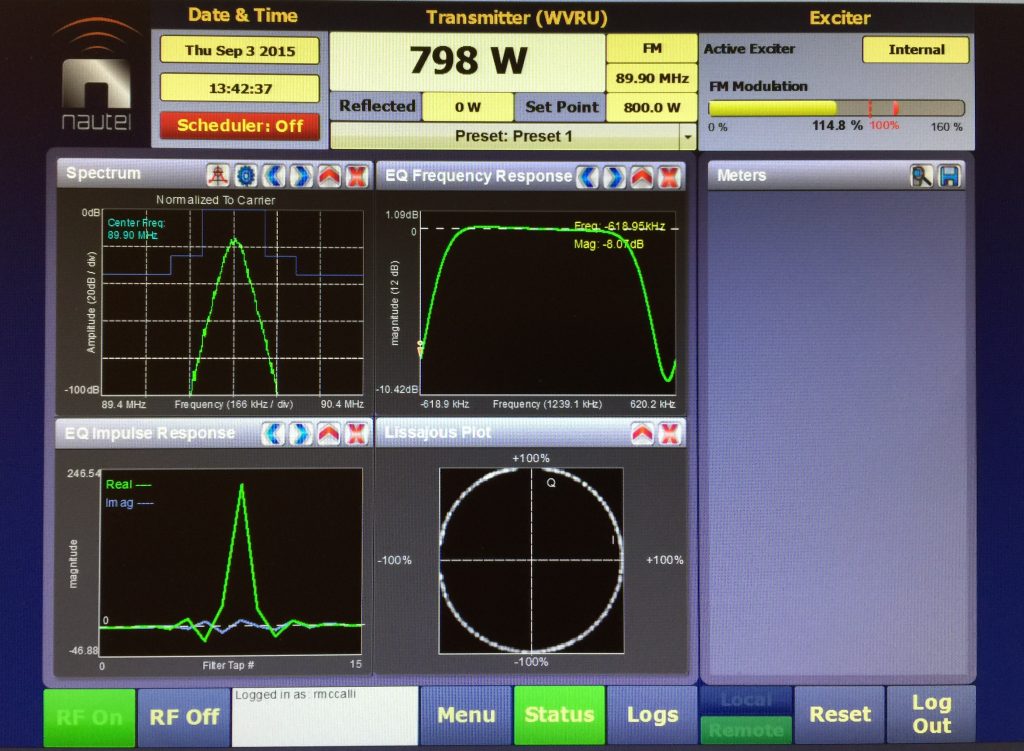Click the Internal active exciter field
Screen dimensions: 1024x751
(x=916, y=50)
